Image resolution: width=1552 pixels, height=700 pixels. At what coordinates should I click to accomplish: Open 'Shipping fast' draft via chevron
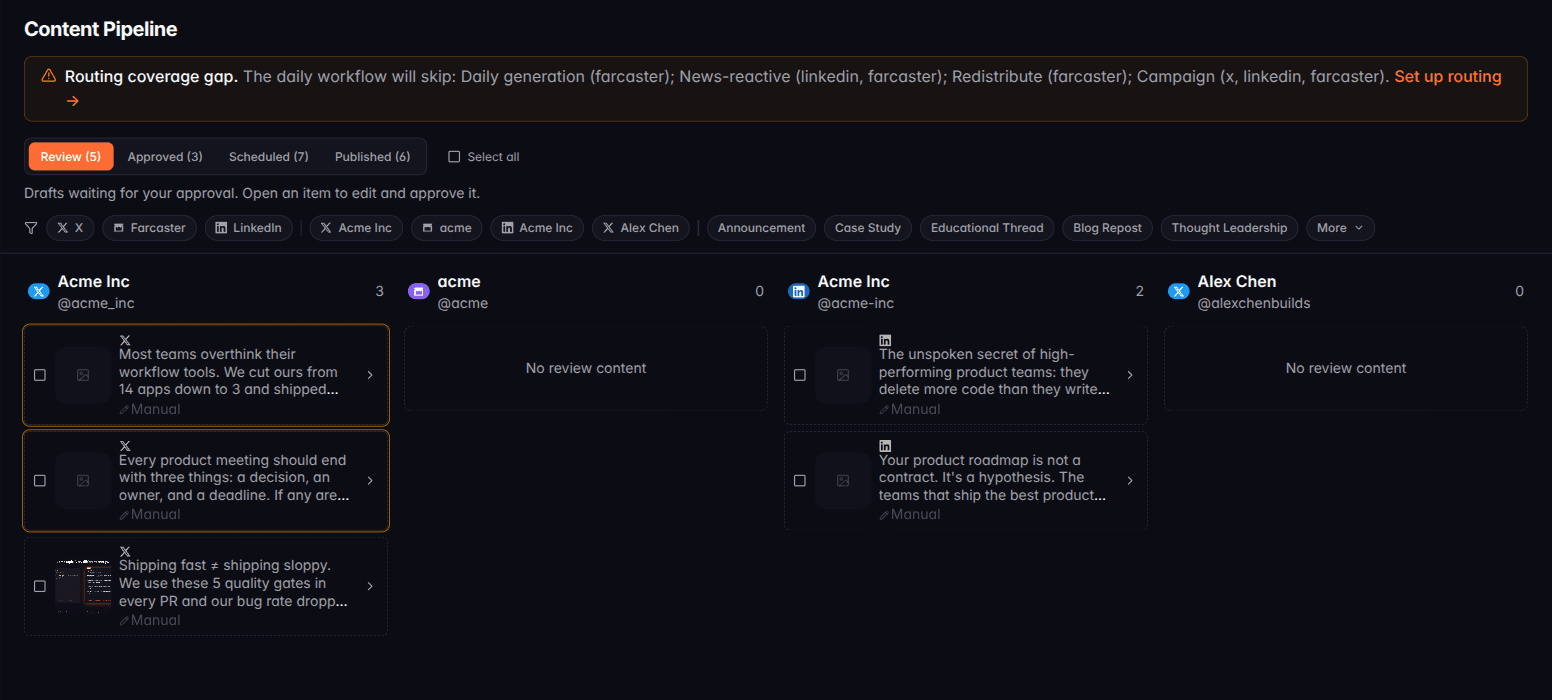pos(370,586)
